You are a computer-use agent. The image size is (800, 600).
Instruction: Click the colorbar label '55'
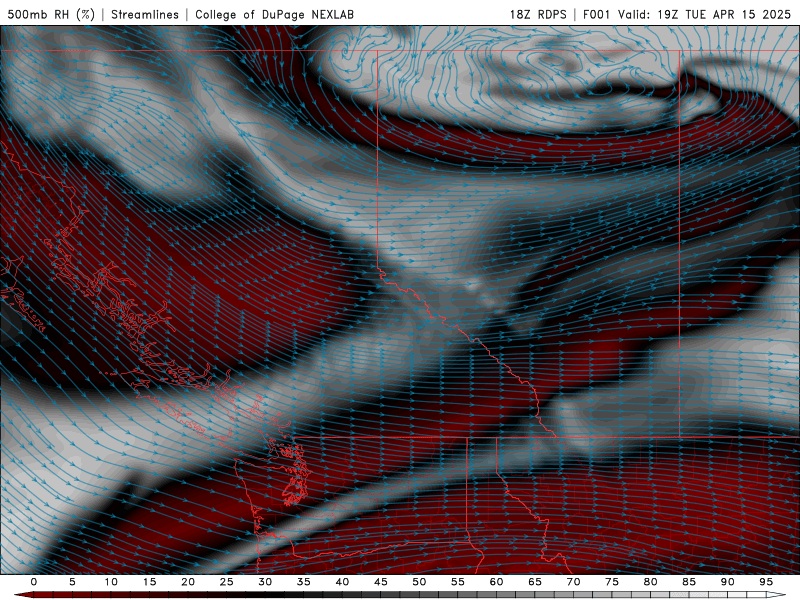coord(458,582)
